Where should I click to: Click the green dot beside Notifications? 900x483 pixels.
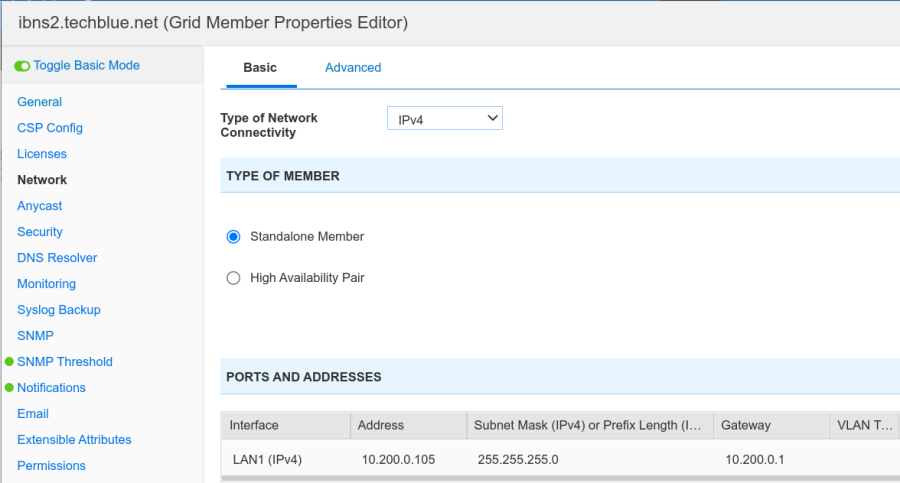[x=9, y=388]
